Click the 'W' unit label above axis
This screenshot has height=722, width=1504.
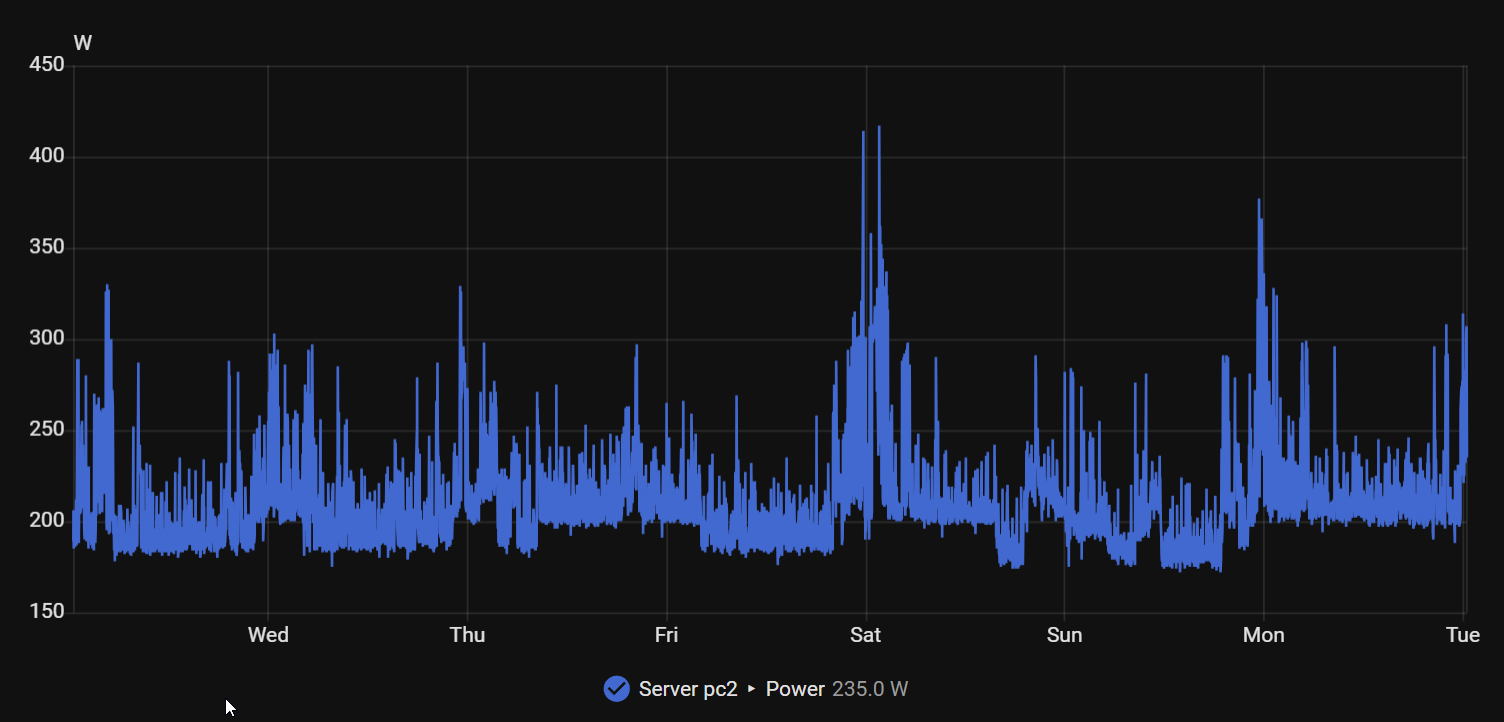pyautogui.click(x=83, y=43)
